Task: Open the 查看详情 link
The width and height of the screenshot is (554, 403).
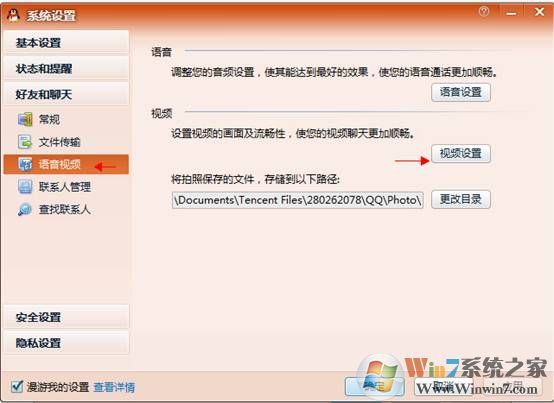Action: point(114,387)
